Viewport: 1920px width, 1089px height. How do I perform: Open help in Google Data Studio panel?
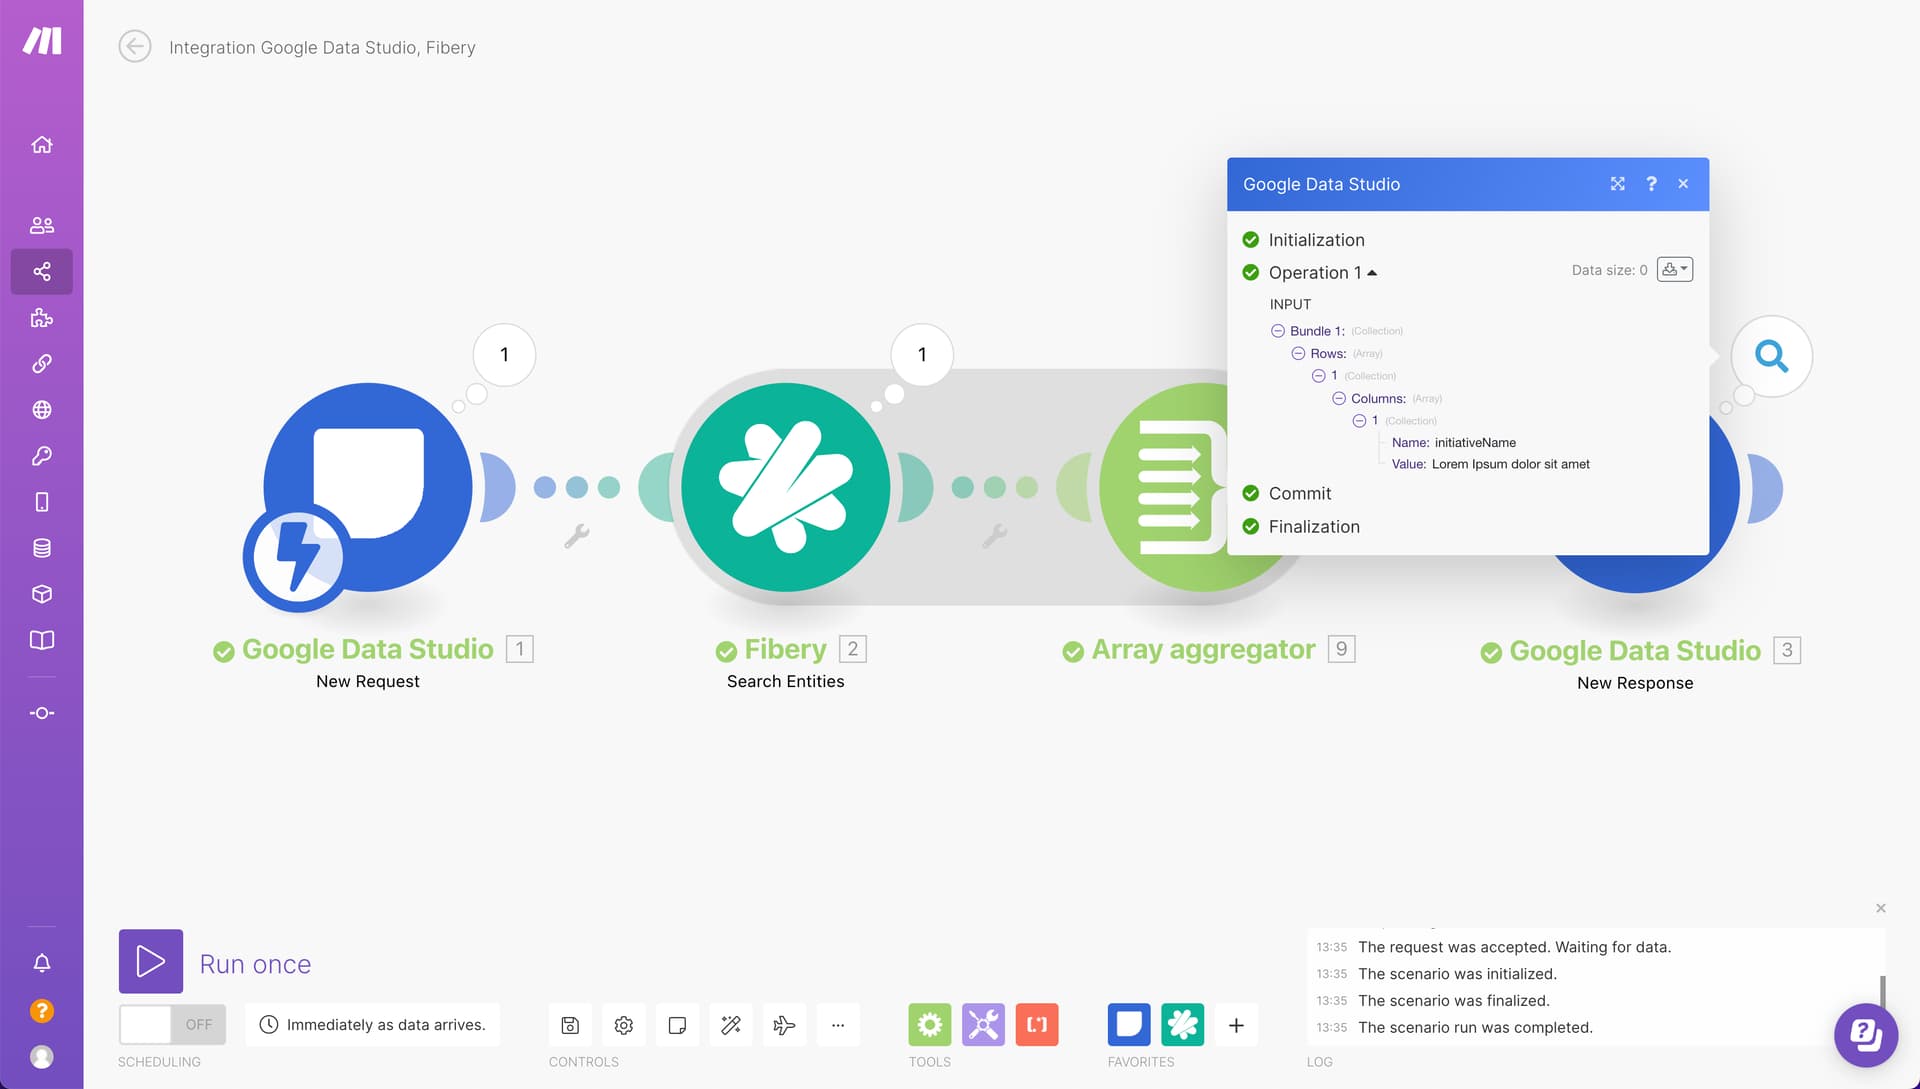1651,184
